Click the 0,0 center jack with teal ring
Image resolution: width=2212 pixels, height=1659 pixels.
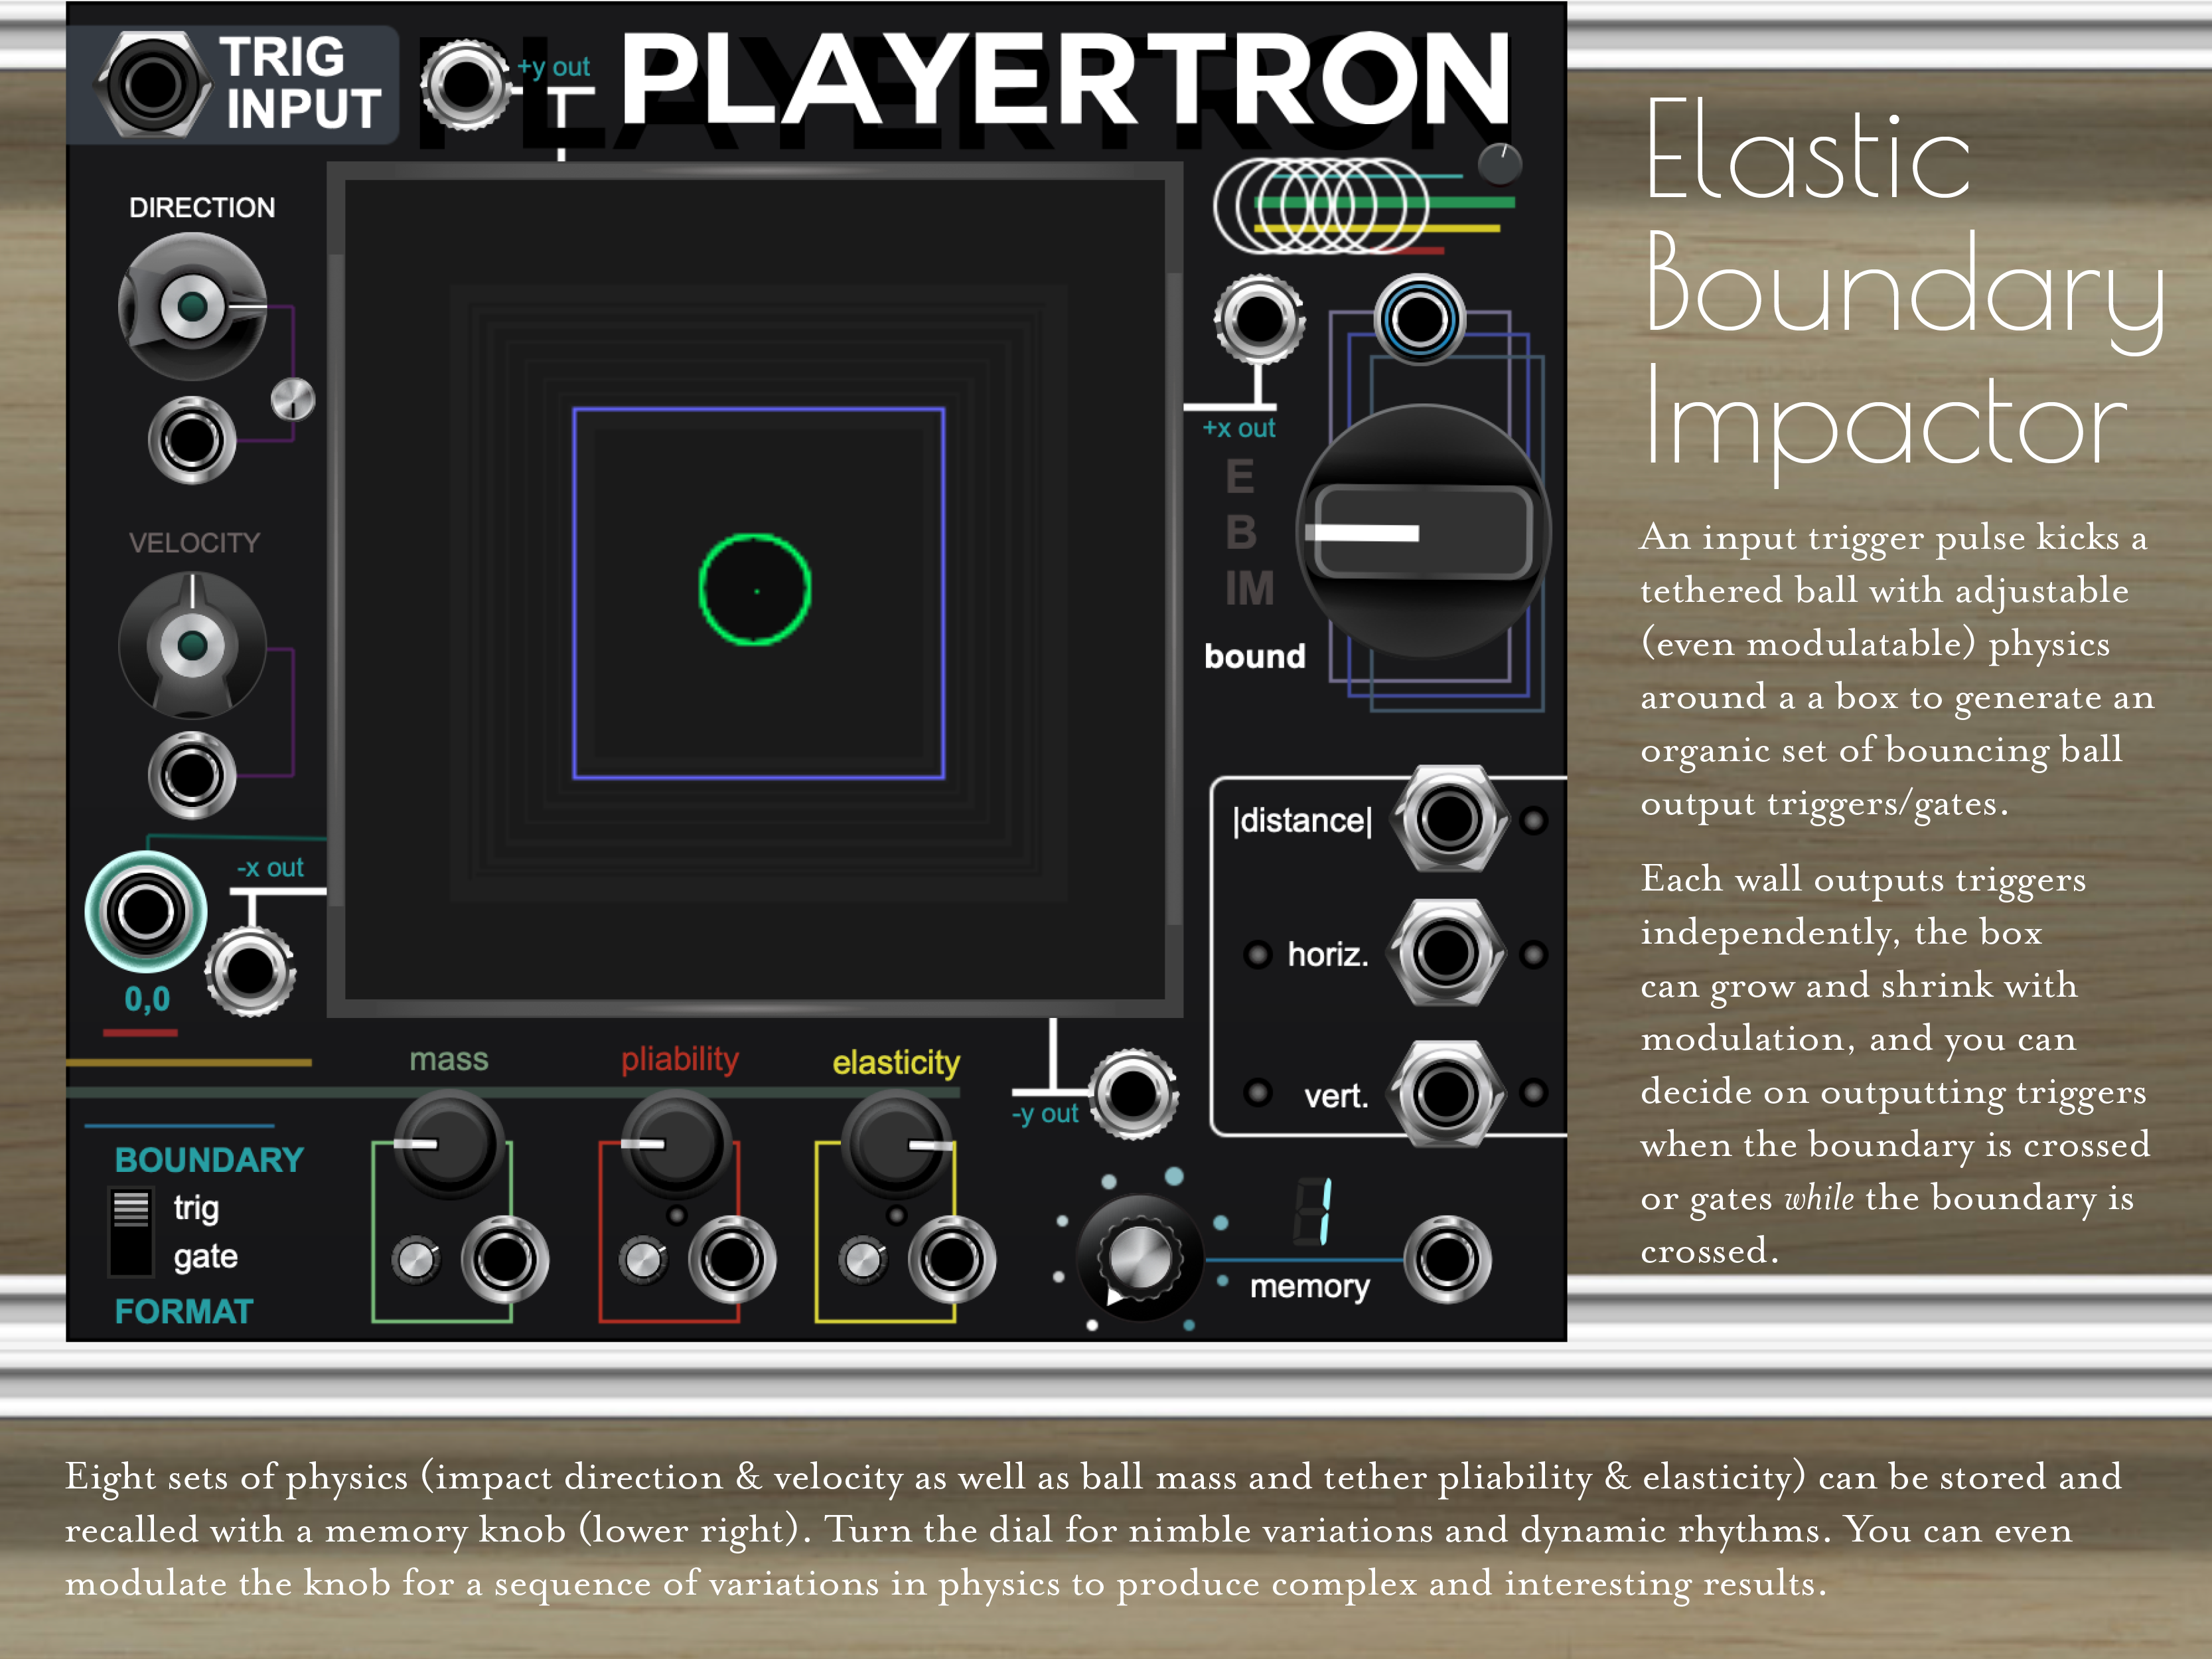pos(146,911)
